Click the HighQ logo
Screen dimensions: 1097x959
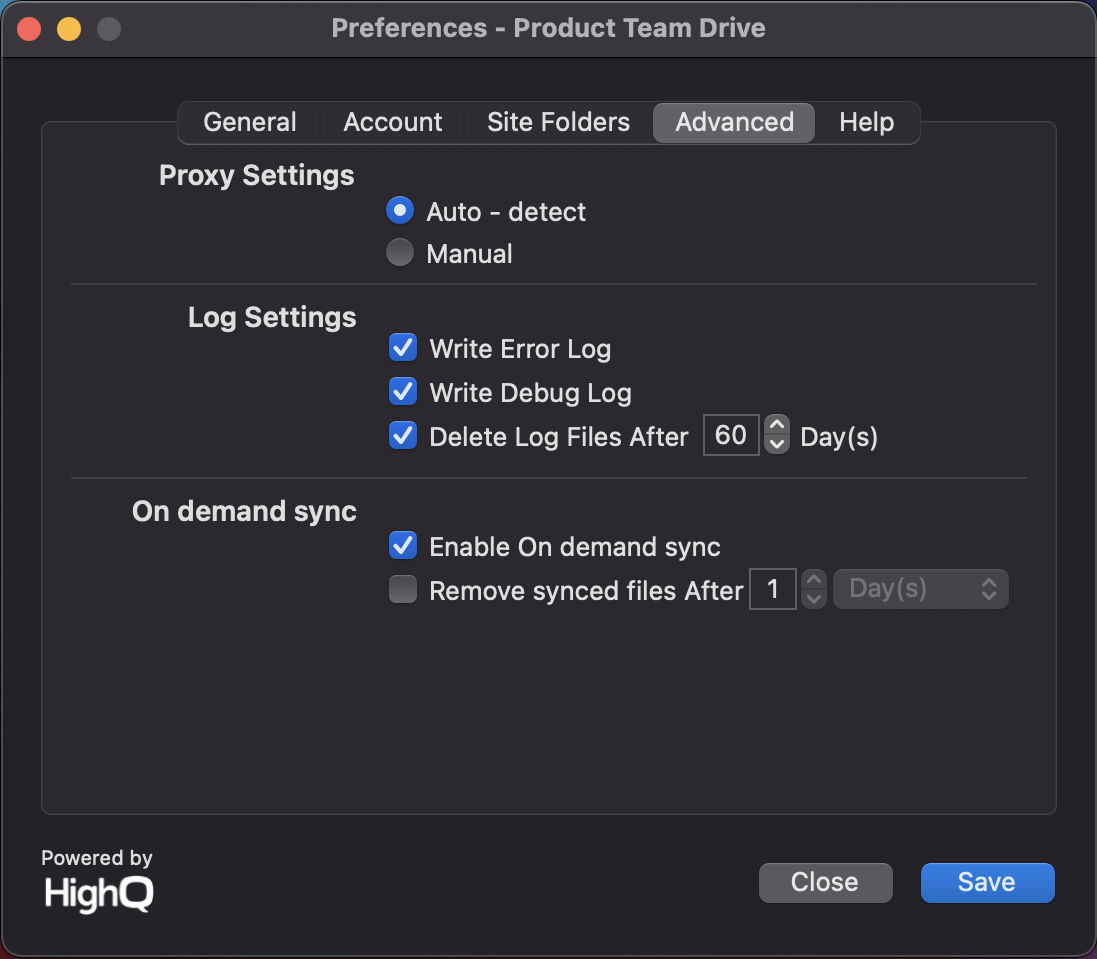(99, 893)
